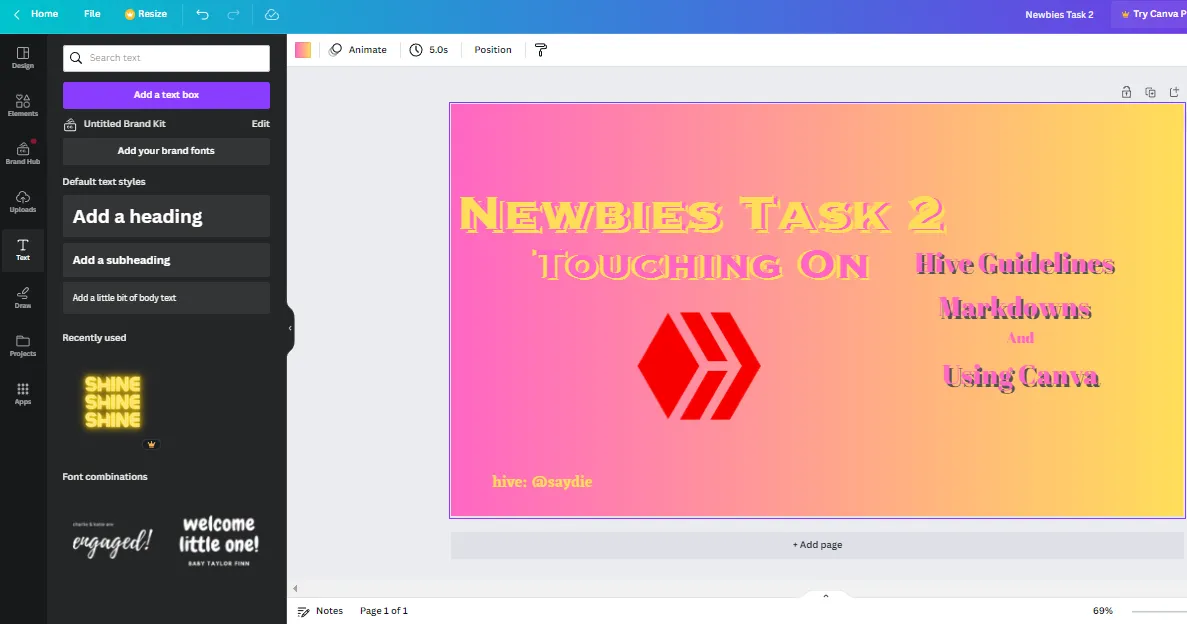Select the Hive Guidelines text on canvas

1015,264
